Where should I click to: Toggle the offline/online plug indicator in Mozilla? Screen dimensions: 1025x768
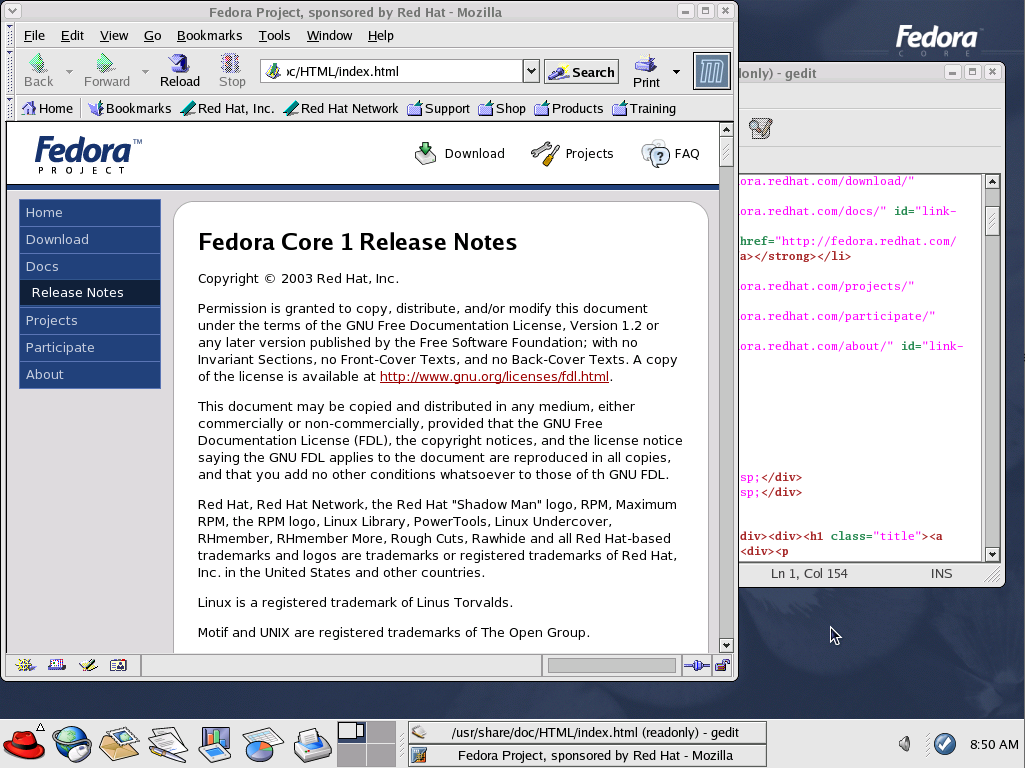click(695, 665)
